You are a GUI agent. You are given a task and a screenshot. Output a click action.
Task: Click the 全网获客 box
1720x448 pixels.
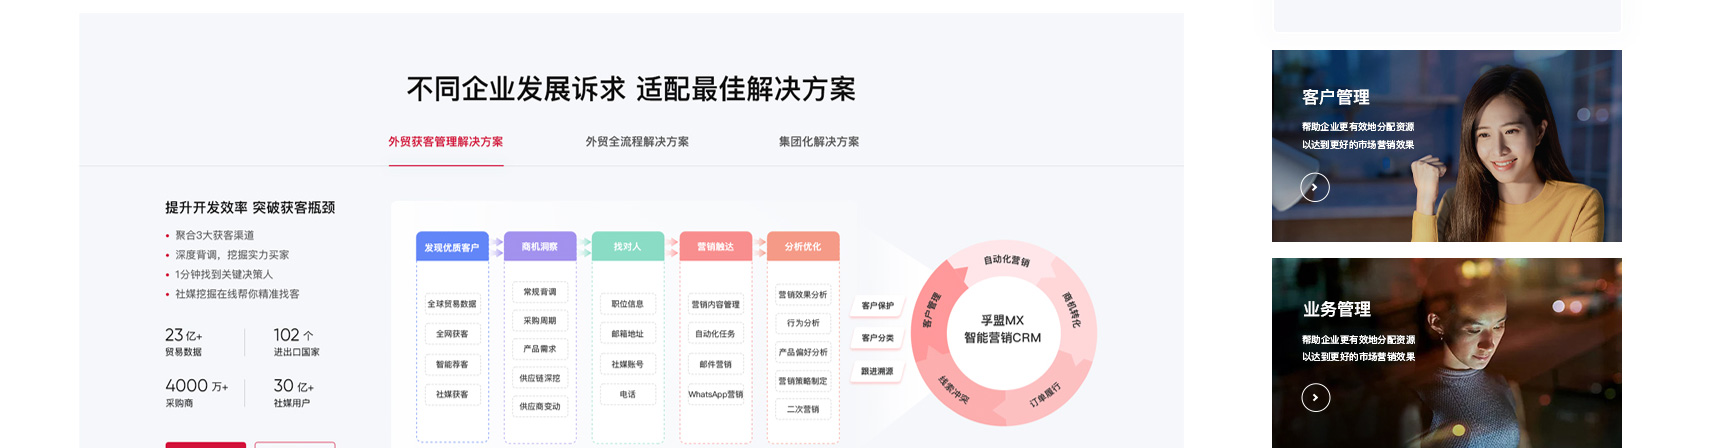(x=452, y=334)
